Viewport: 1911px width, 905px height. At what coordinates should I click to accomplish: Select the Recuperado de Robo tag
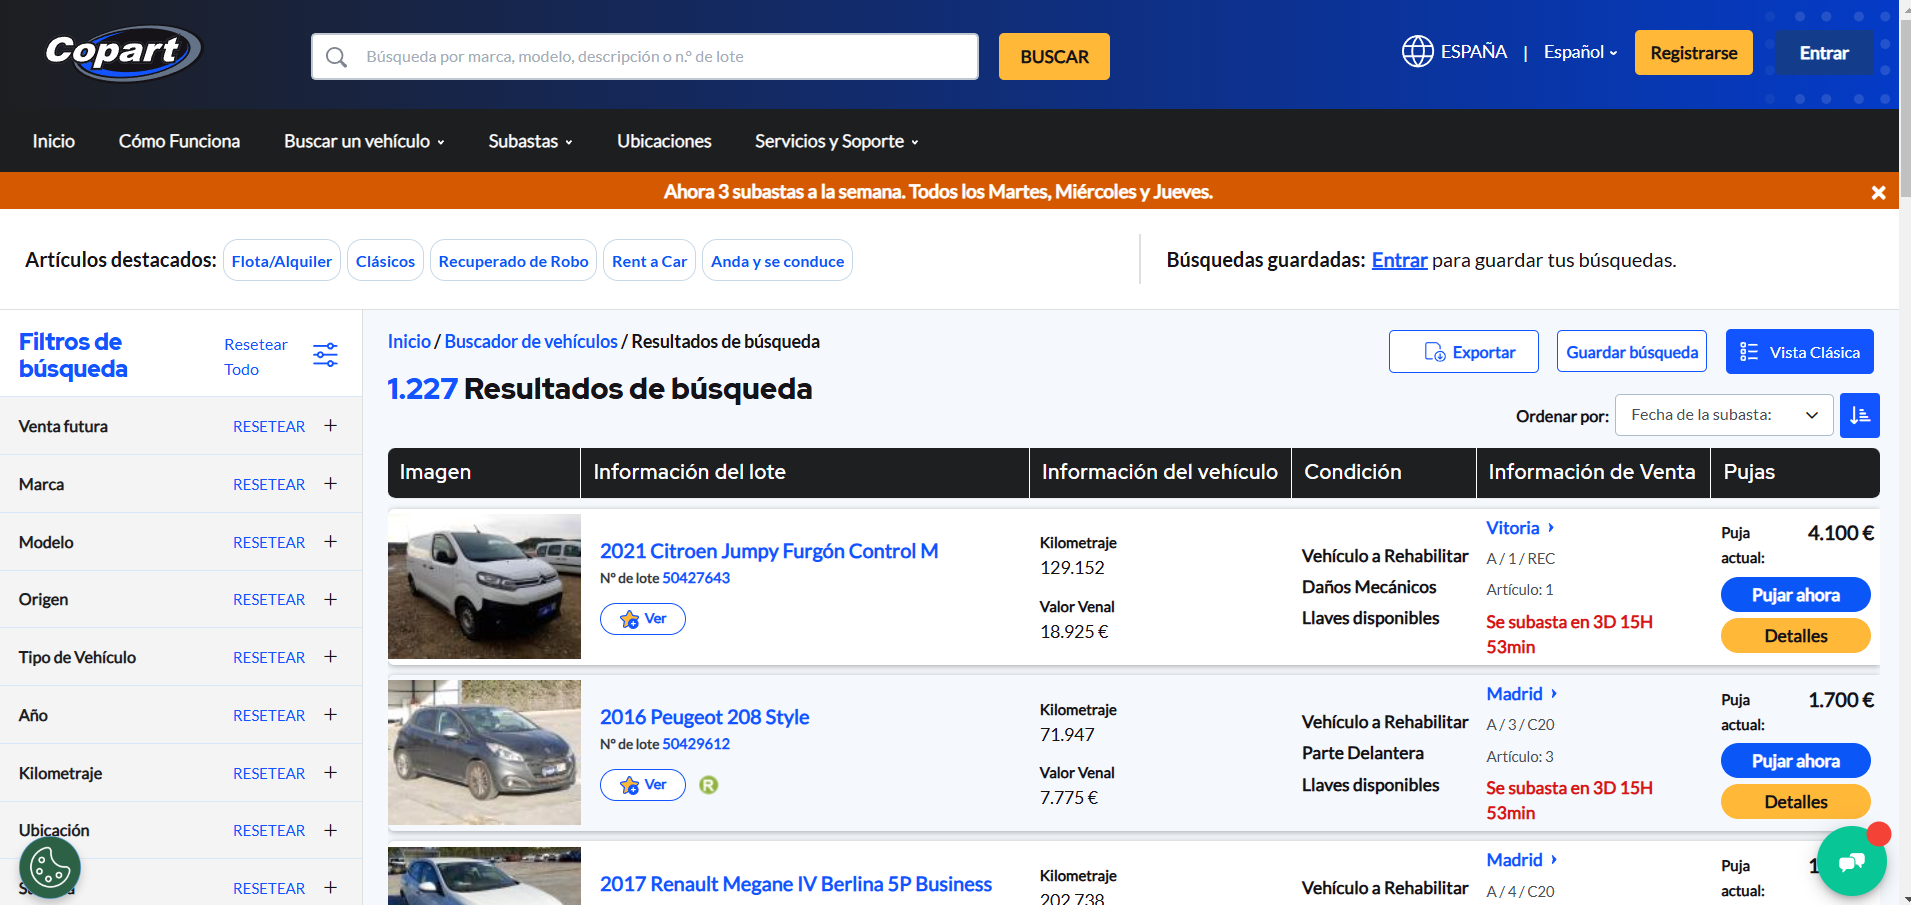coord(513,261)
